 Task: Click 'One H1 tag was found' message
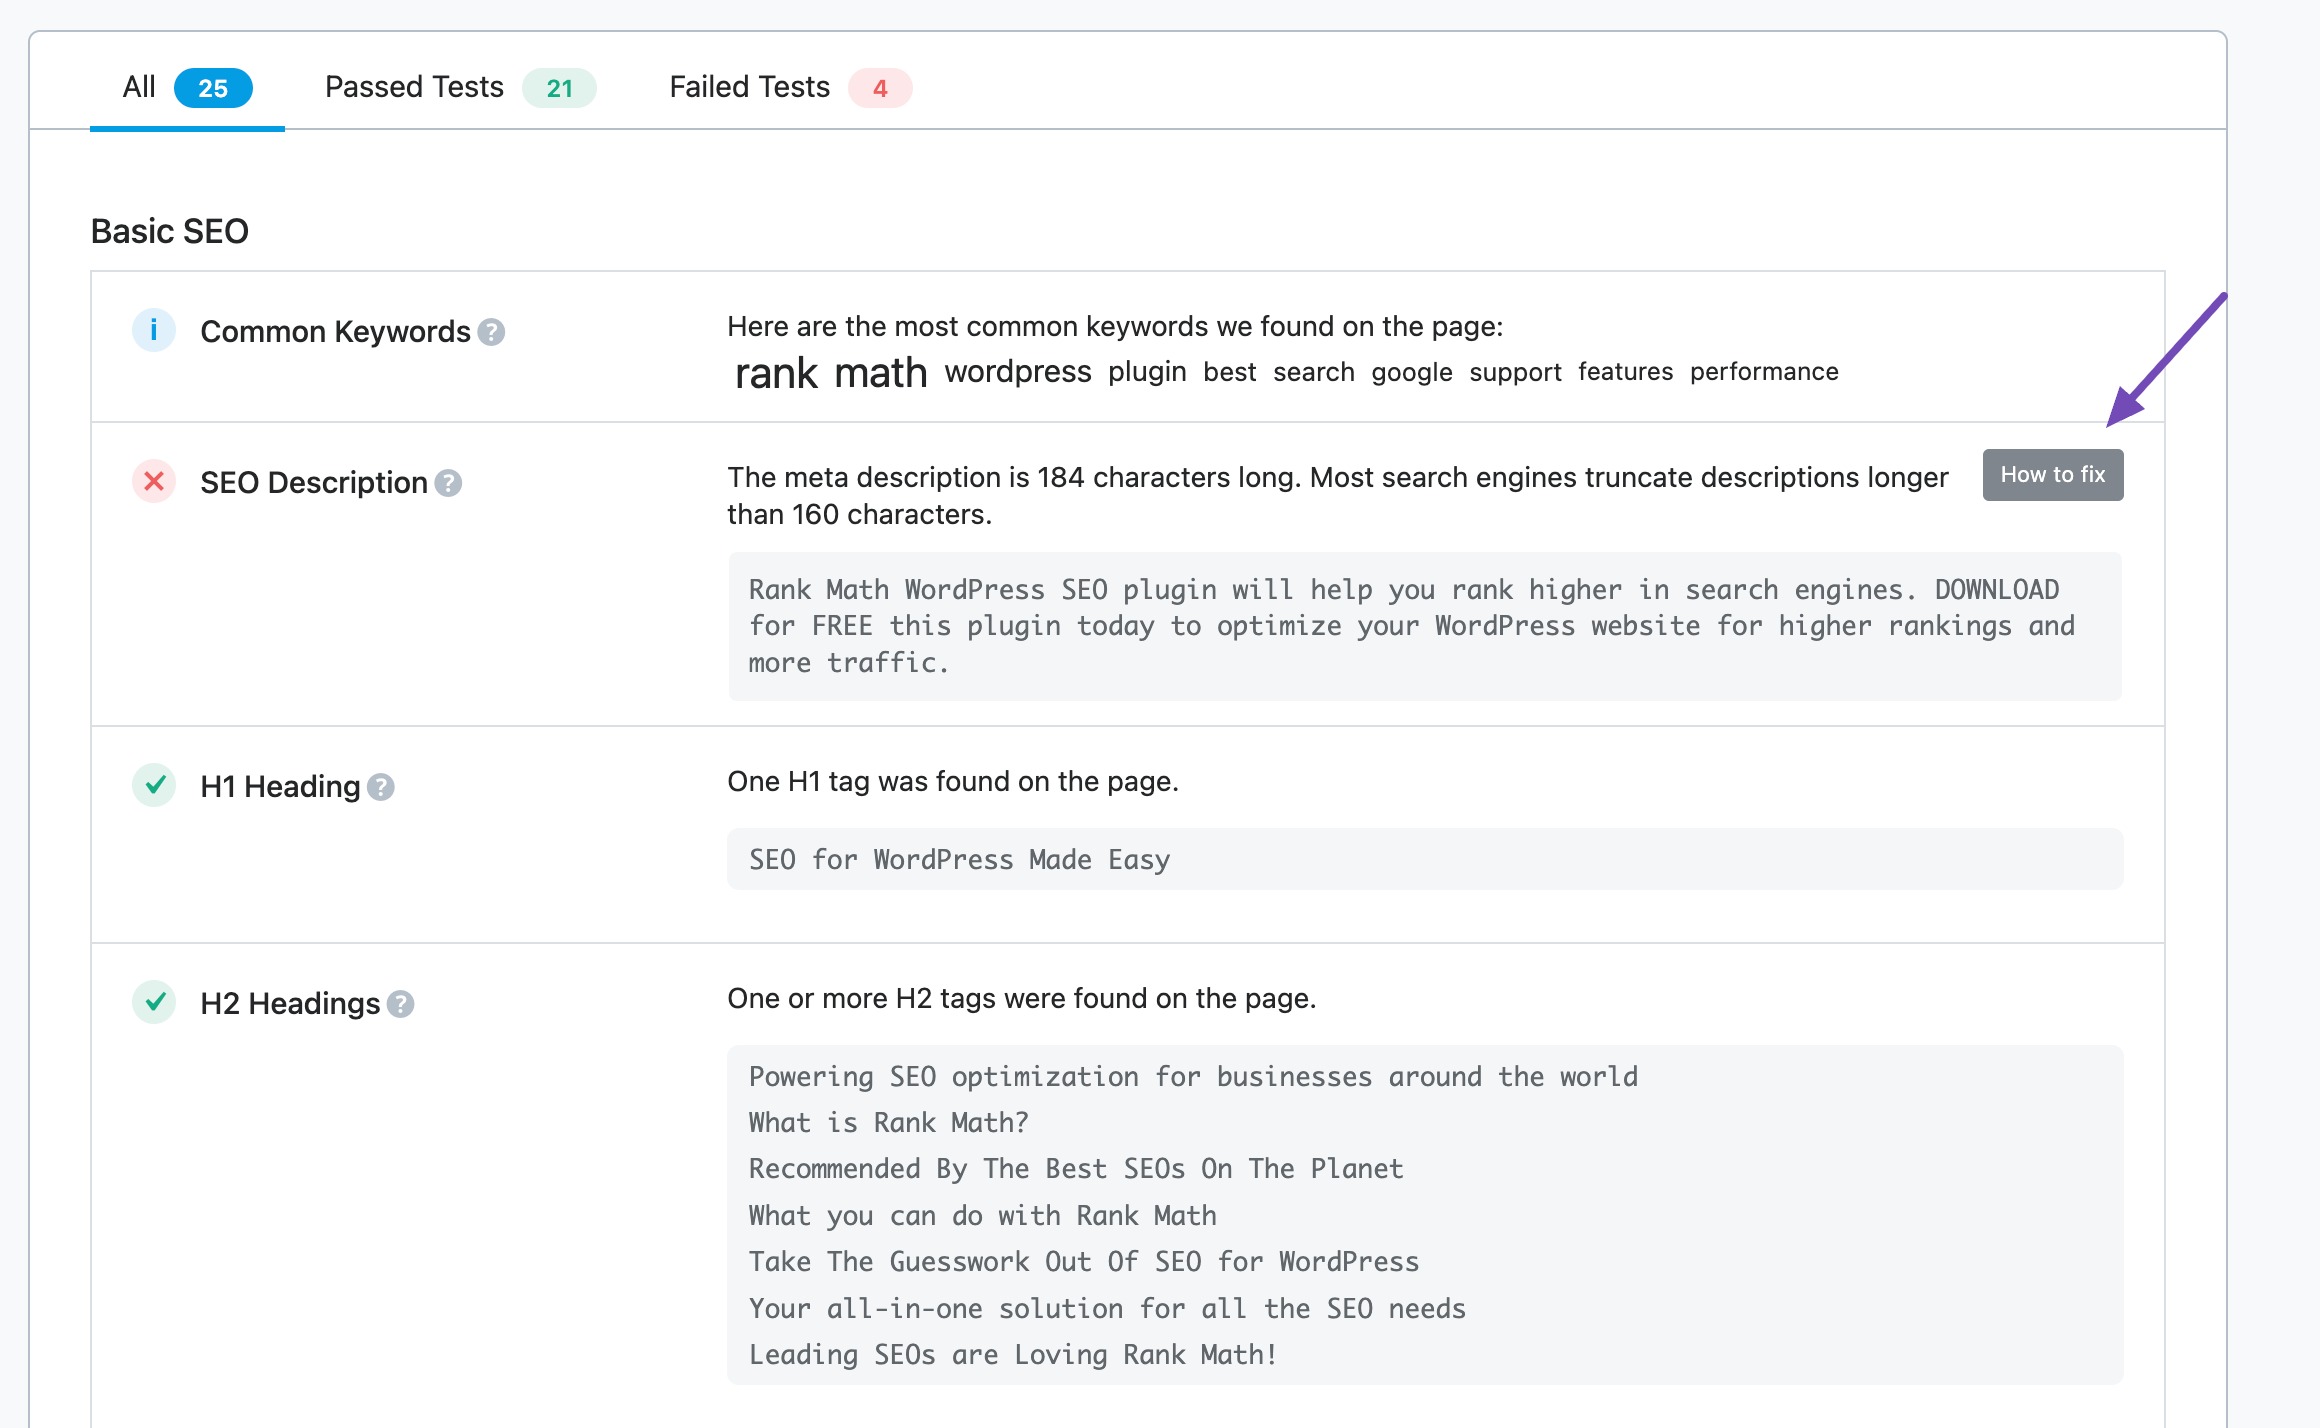pyautogui.click(x=953, y=782)
